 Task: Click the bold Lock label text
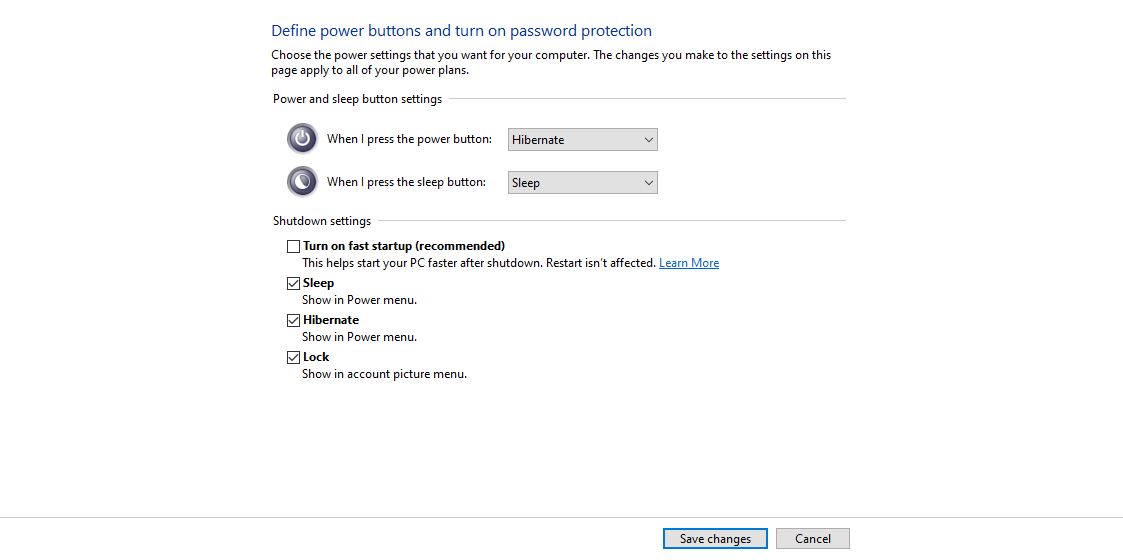point(316,357)
